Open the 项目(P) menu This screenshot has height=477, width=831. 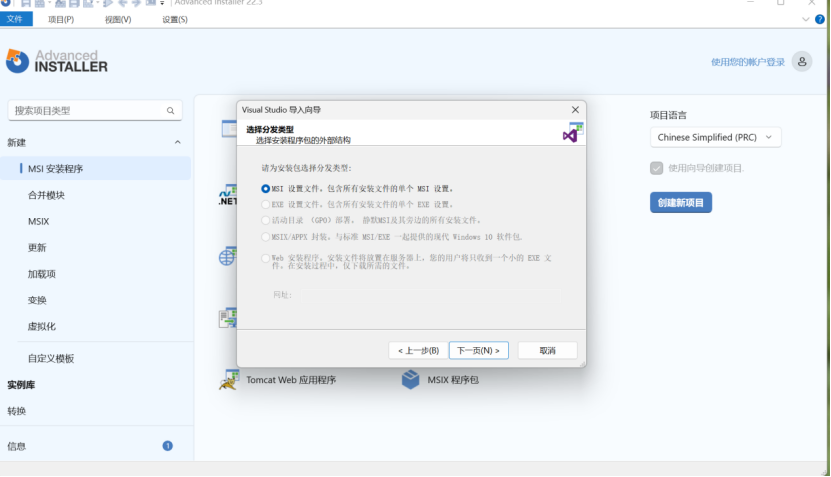(61, 20)
